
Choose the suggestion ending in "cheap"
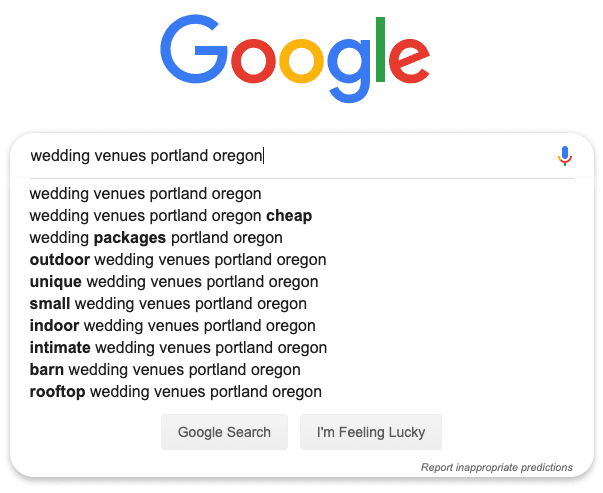coord(171,216)
